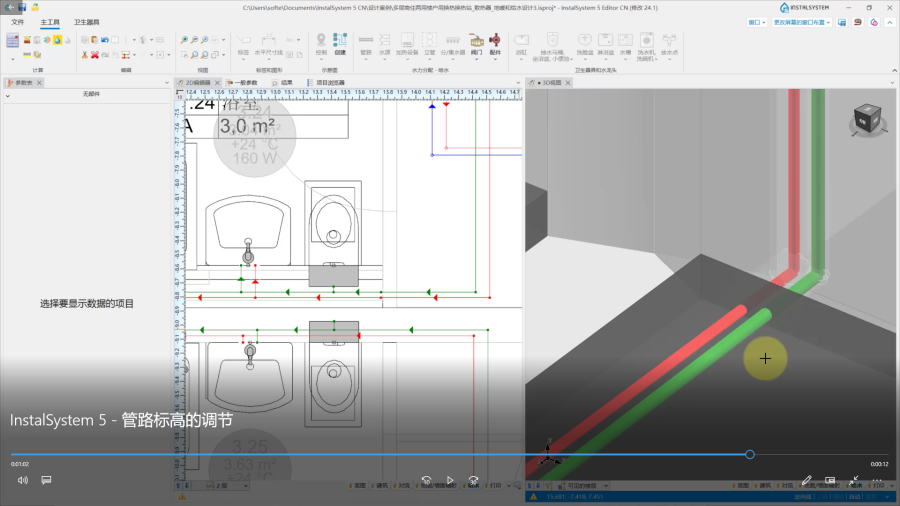This screenshot has width=900, height=506.
Task: Select the 水槽 sink fixture
Action: (x=625, y=45)
